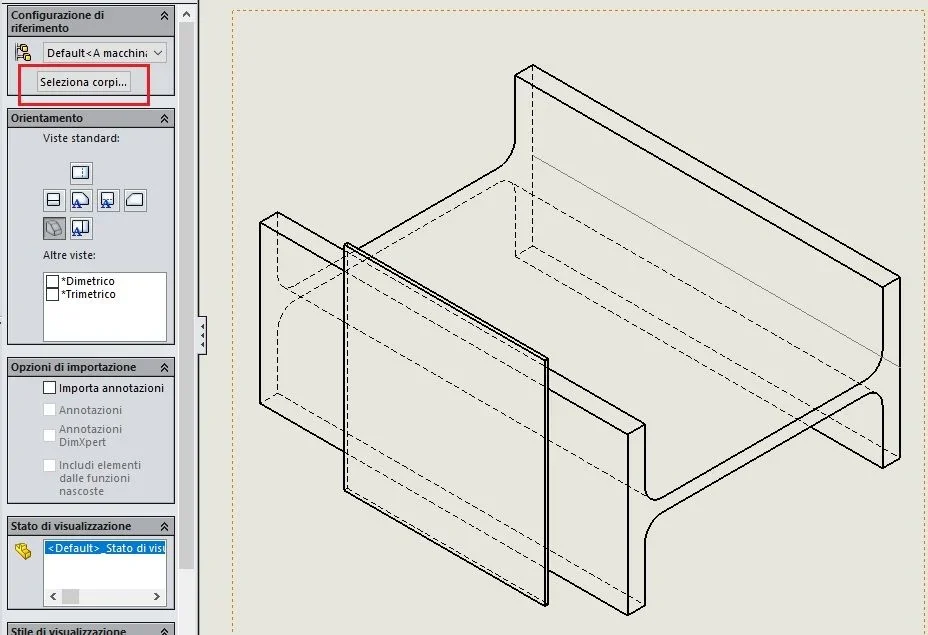Enable the *Dimetrico view checkbox
Image resolution: width=928 pixels, height=635 pixels.
click(x=53, y=281)
